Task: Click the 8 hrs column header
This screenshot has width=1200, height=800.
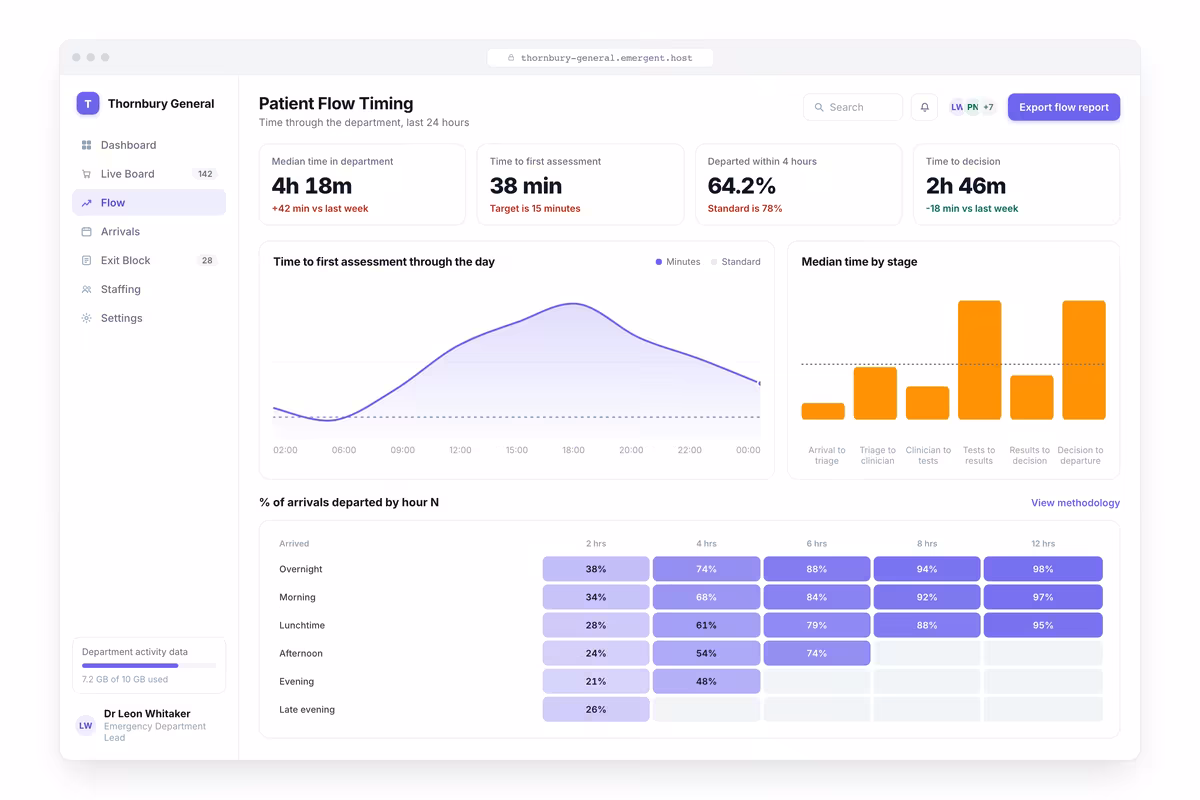Action: coord(927,544)
